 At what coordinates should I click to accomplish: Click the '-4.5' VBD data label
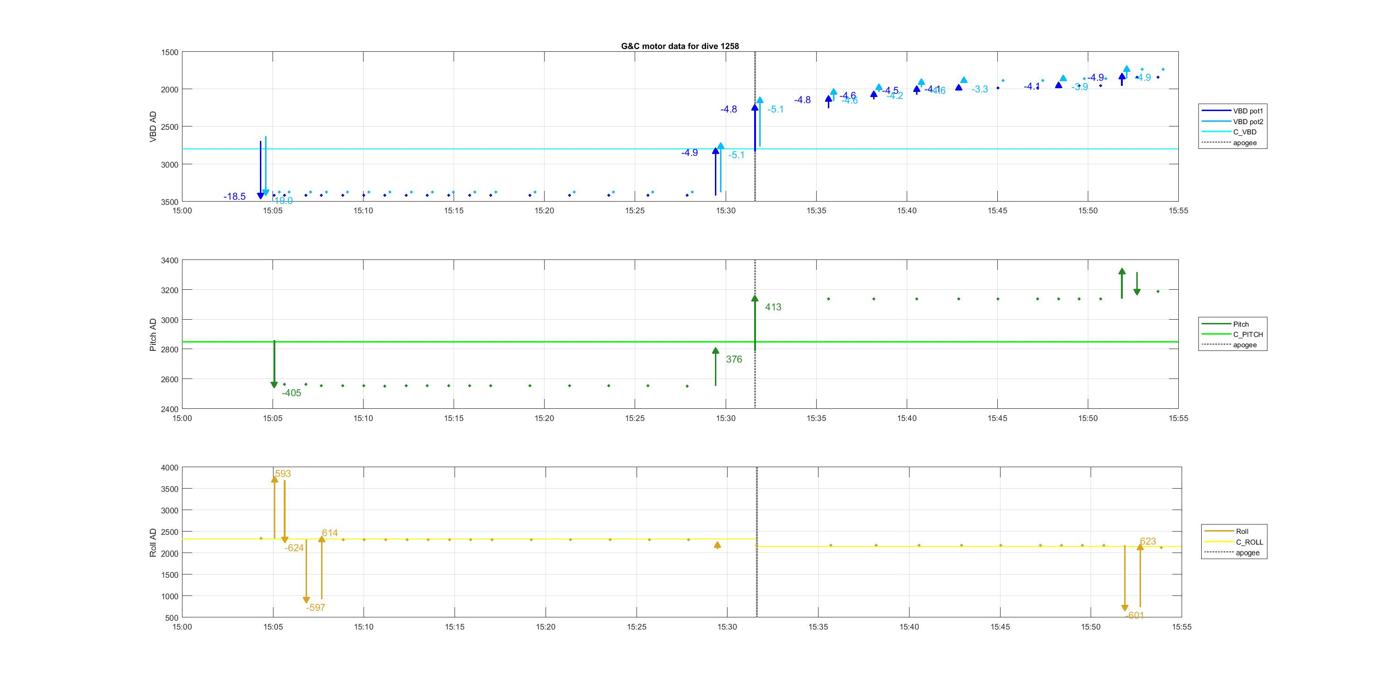pos(890,91)
